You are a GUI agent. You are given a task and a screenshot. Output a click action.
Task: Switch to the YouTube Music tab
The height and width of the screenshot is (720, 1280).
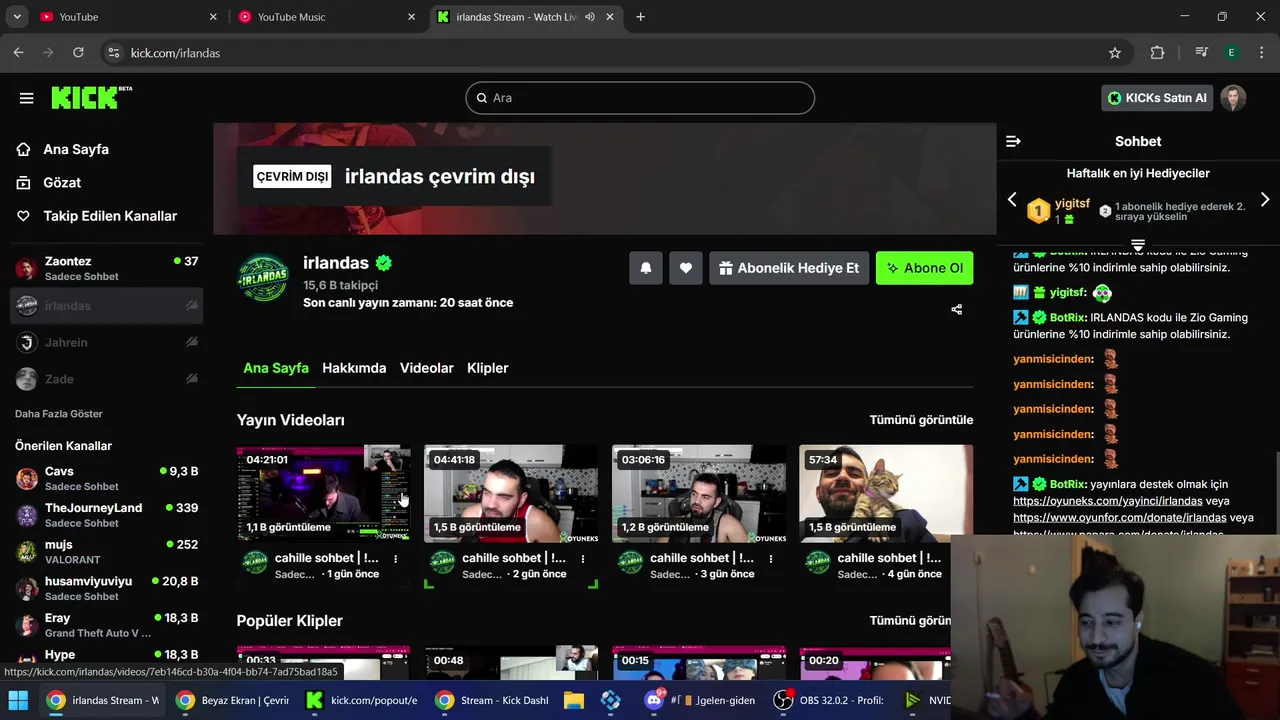327,17
